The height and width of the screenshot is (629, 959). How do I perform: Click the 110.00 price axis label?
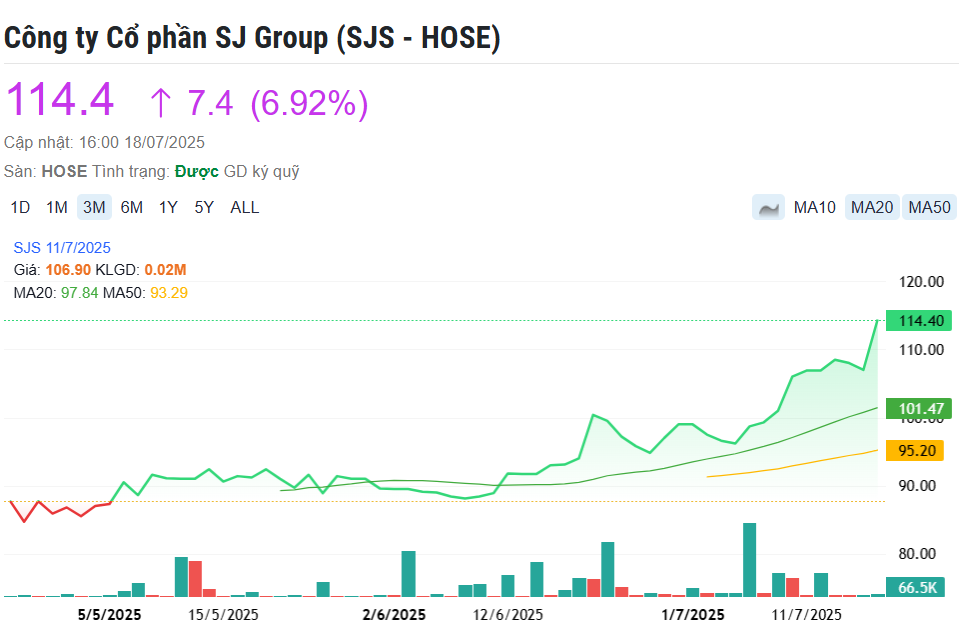pyautogui.click(x=922, y=350)
